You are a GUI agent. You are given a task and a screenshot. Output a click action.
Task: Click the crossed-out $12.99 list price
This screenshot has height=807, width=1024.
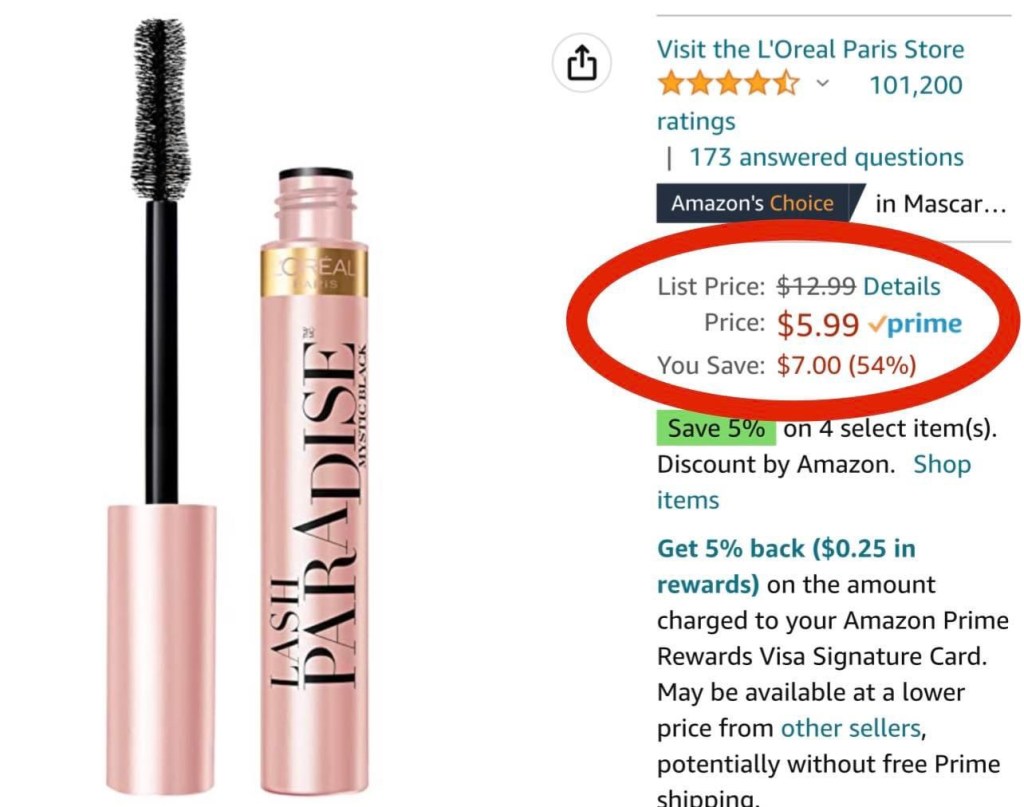pos(816,286)
